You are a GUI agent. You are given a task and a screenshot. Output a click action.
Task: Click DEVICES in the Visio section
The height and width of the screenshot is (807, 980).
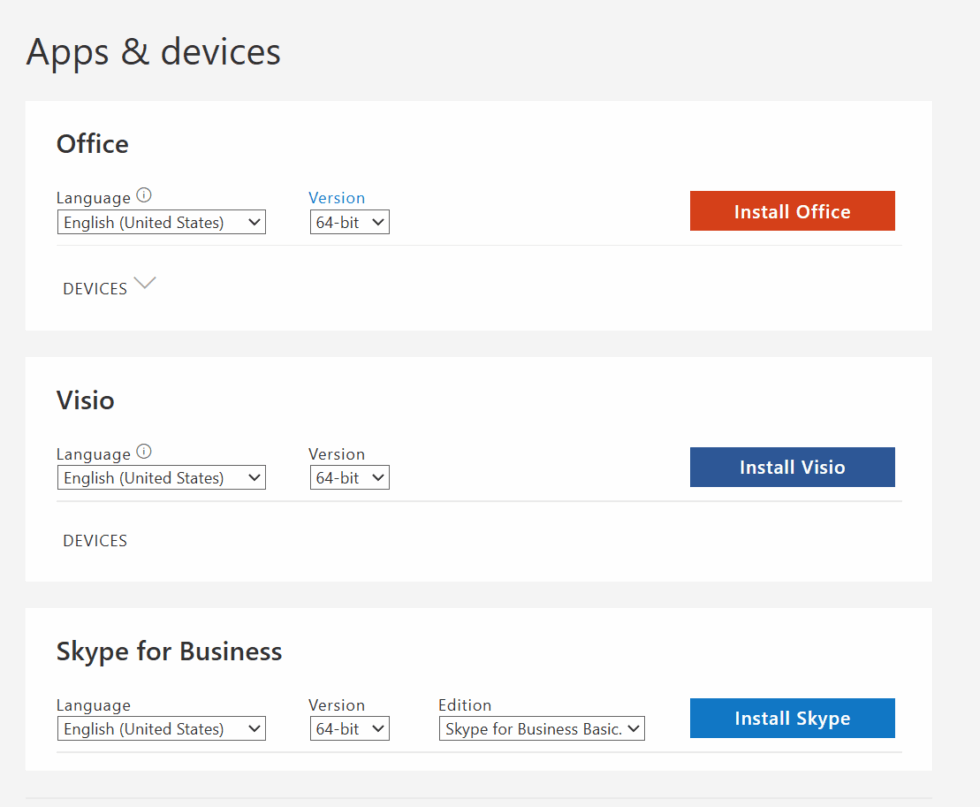[95, 540]
